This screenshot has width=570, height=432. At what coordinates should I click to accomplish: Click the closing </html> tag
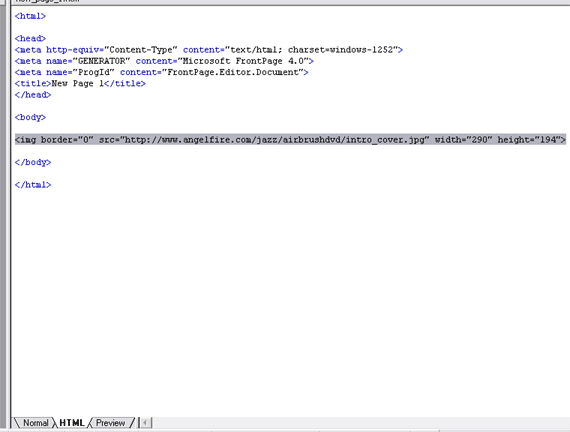click(x=33, y=185)
